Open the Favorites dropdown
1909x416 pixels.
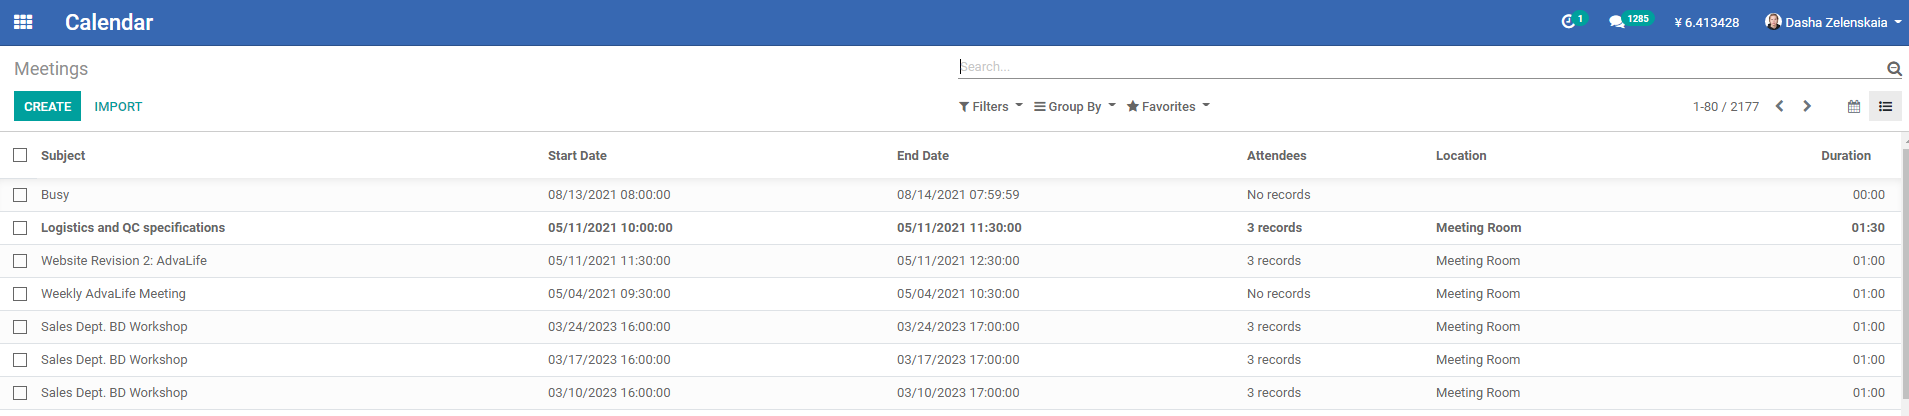tap(1168, 107)
